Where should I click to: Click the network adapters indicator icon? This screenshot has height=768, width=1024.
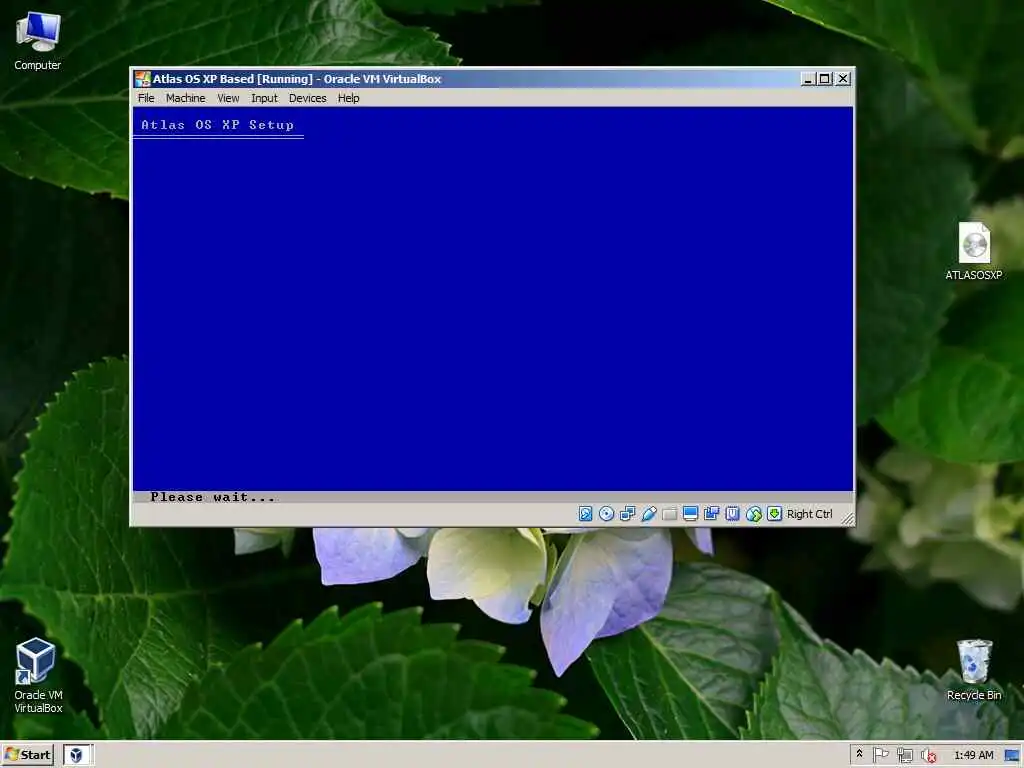[628, 514]
